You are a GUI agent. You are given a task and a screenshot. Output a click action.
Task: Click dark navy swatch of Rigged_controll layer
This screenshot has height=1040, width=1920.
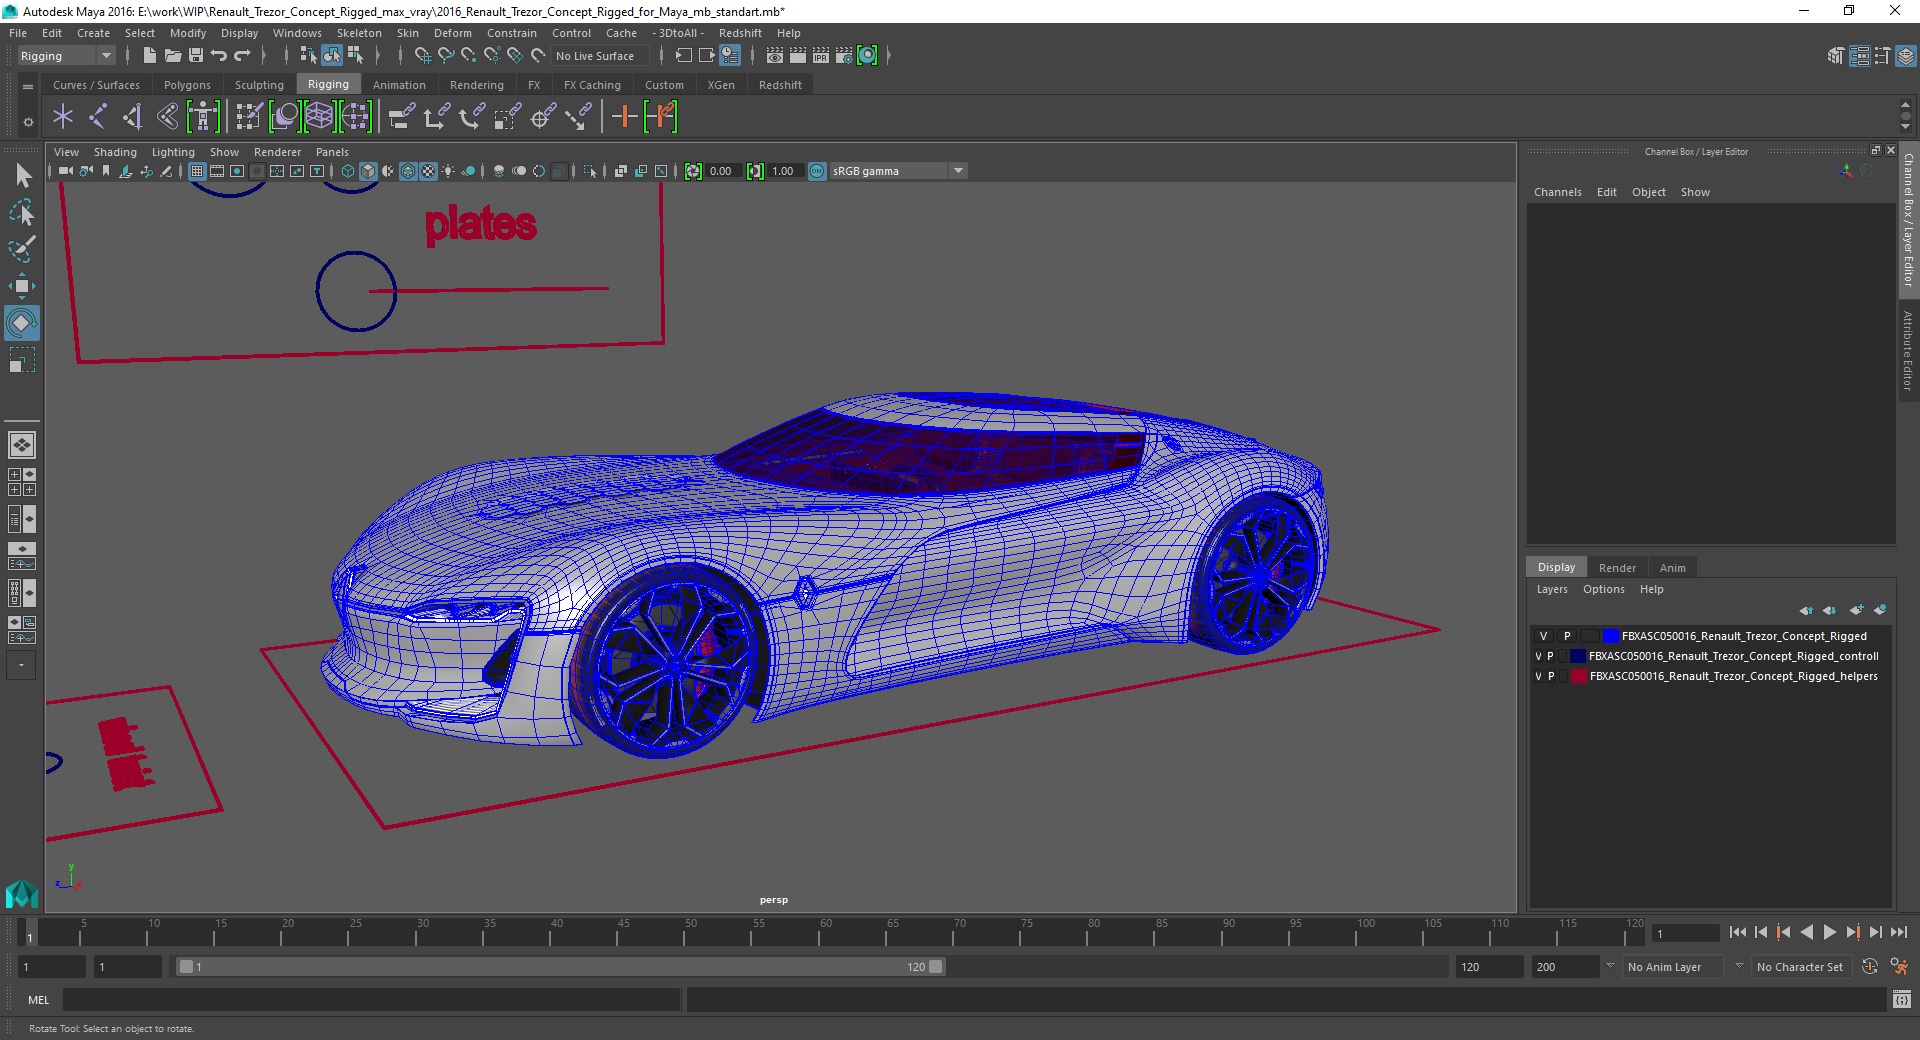[1578, 656]
